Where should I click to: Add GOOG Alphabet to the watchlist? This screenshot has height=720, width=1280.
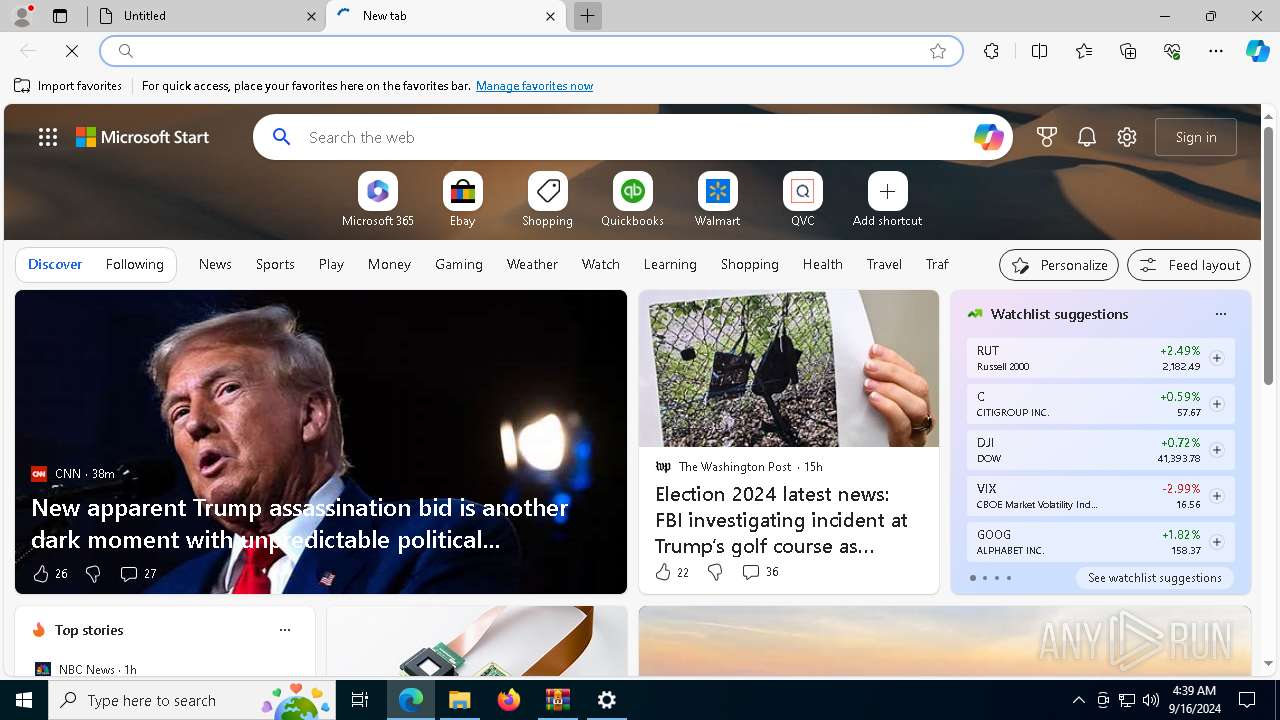(x=1217, y=542)
